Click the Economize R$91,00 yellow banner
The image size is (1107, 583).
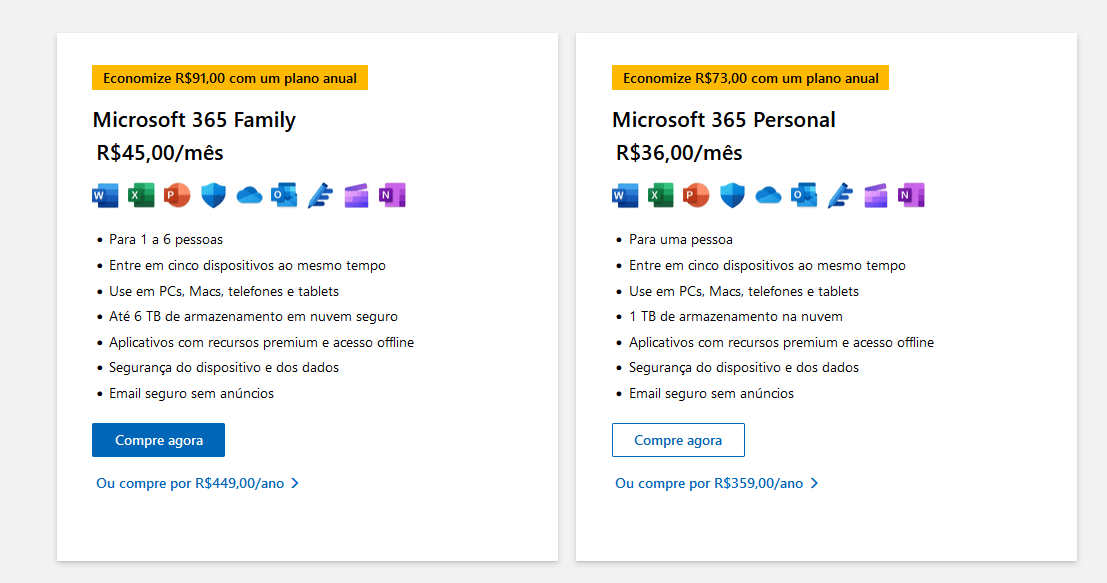(x=230, y=78)
